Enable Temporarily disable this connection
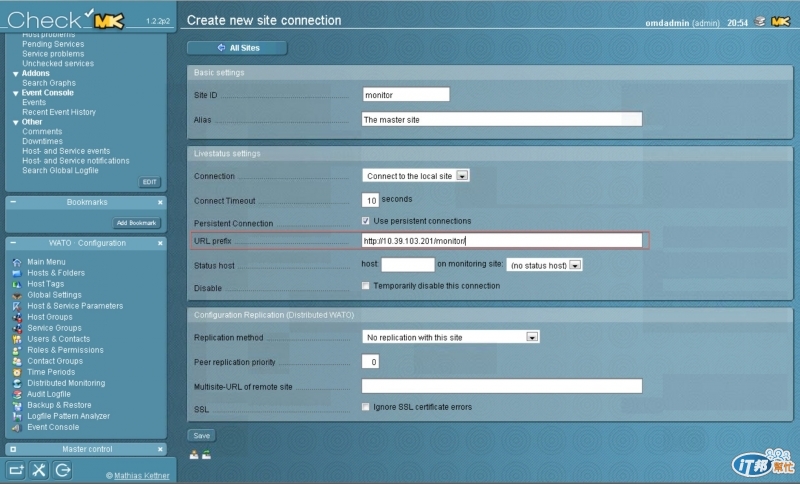 (x=365, y=286)
